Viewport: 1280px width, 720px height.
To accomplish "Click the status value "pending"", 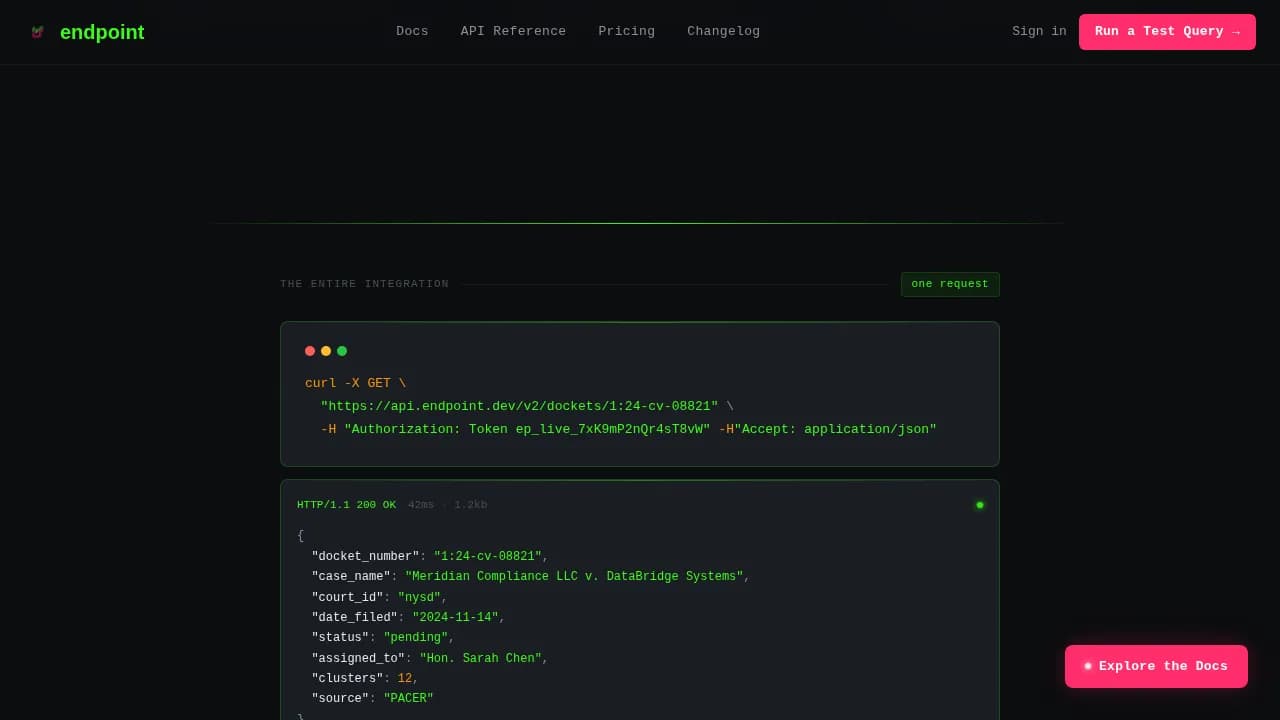I will click(416, 638).
